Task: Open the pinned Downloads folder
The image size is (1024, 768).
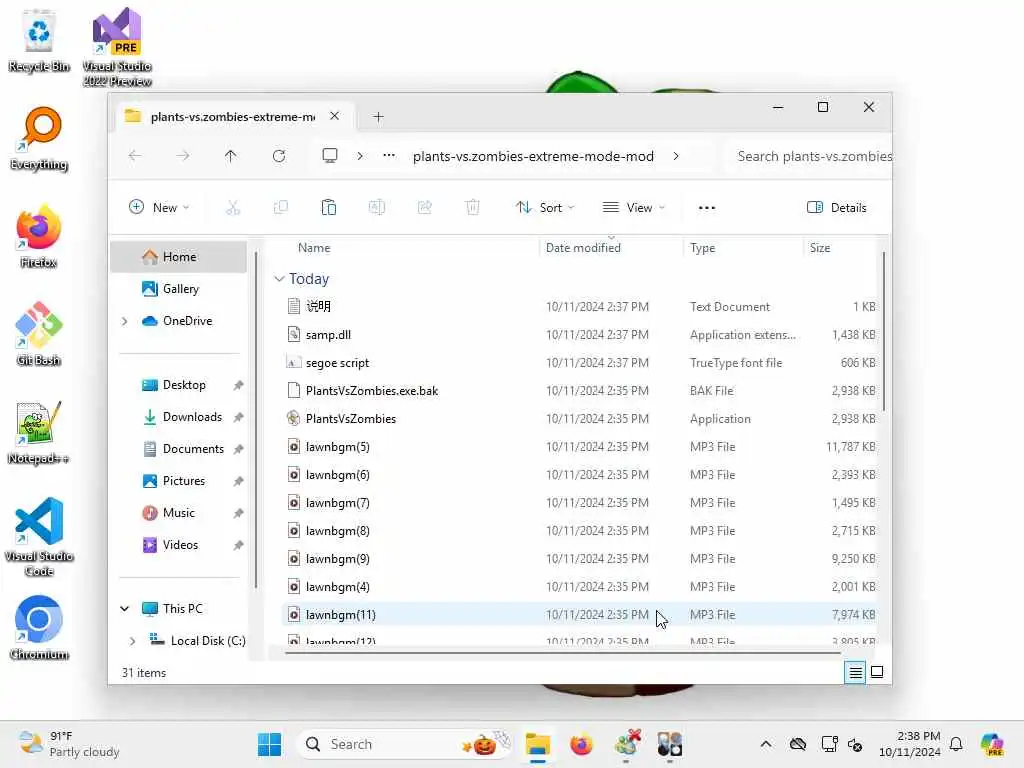Action: [x=178, y=417]
